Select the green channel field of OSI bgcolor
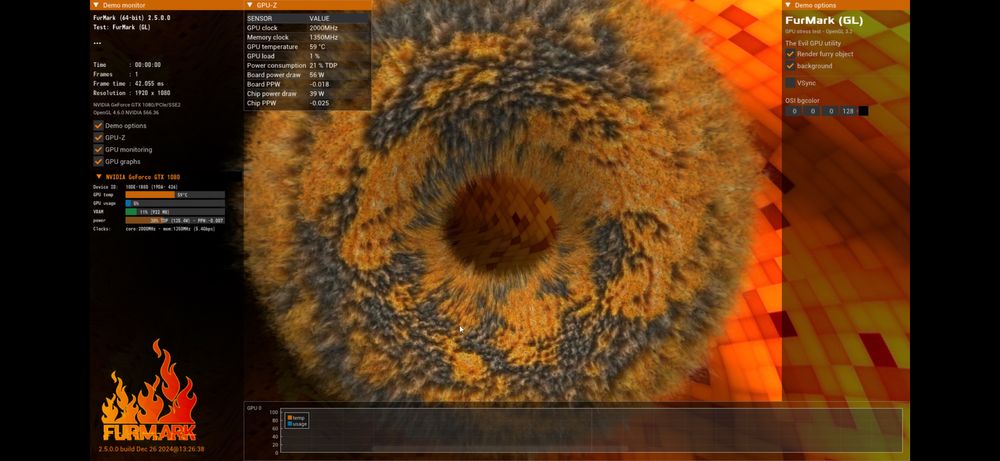Image resolution: width=1000 pixels, height=461 pixels. [x=812, y=111]
